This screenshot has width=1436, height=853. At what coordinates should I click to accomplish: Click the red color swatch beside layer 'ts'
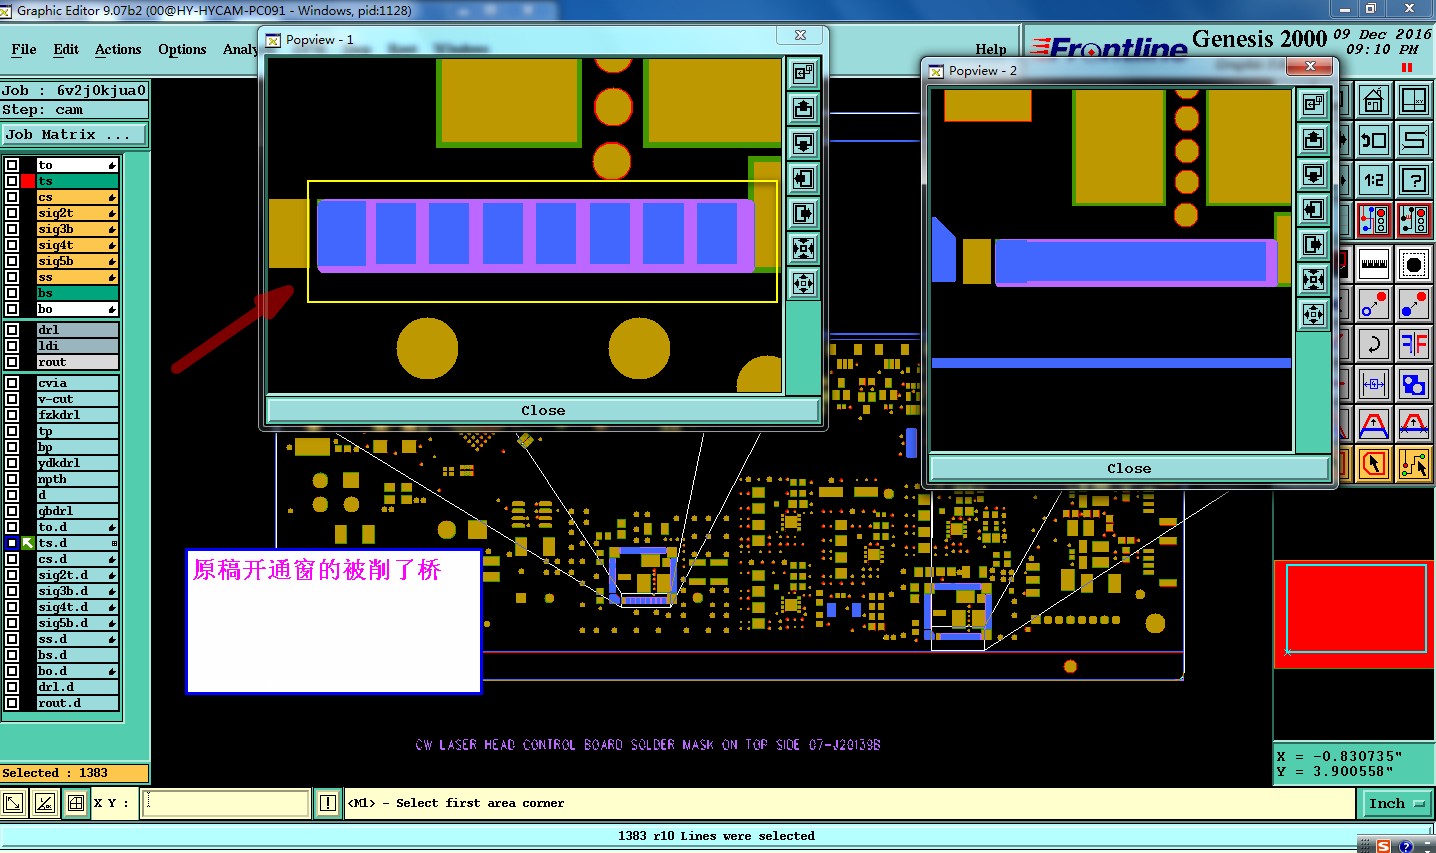[28, 181]
